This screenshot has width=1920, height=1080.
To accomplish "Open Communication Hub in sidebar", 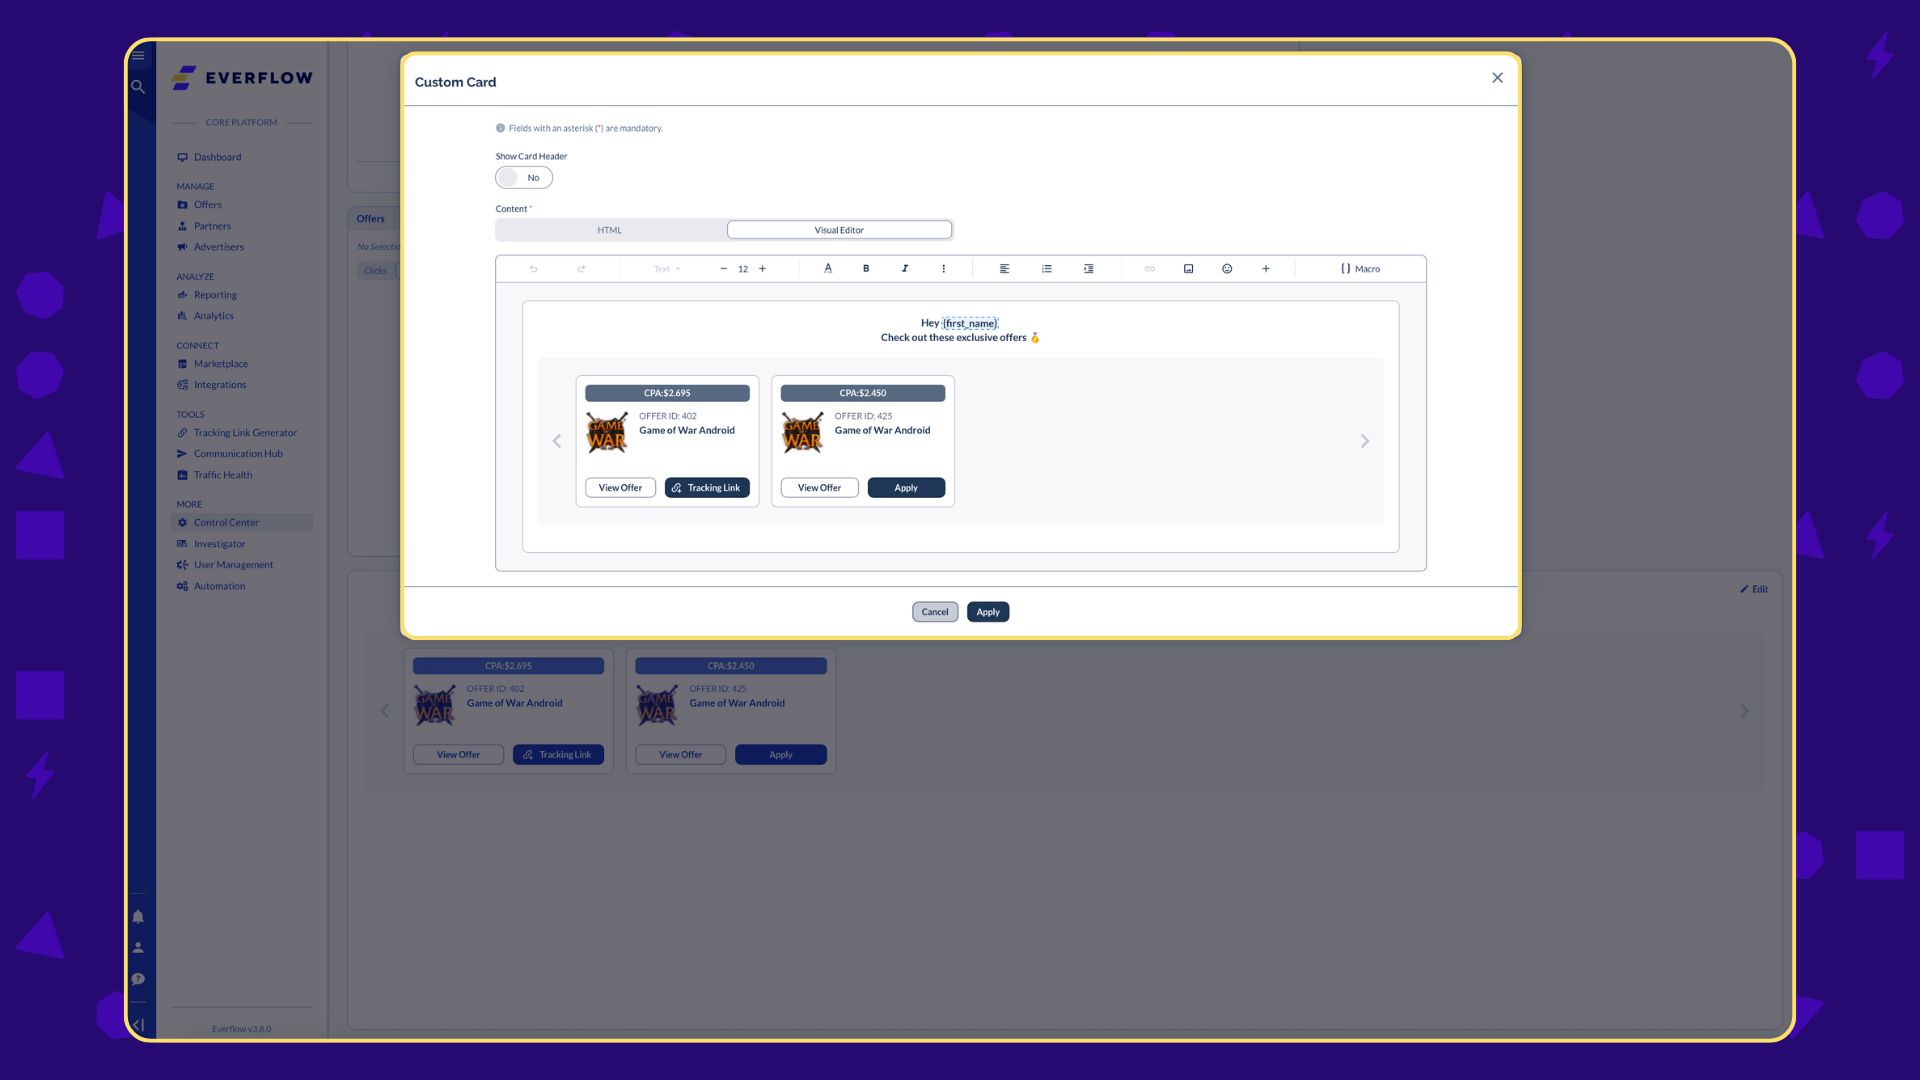I will 238,454.
